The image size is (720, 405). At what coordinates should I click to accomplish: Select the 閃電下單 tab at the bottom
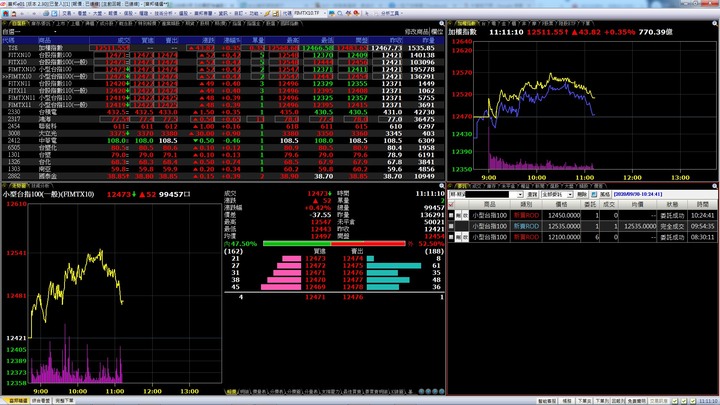64,401
